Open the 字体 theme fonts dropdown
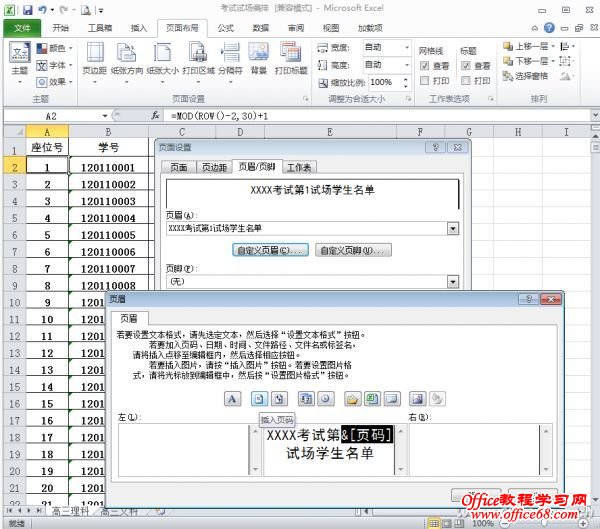This screenshot has width=600, height=529. [54, 65]
